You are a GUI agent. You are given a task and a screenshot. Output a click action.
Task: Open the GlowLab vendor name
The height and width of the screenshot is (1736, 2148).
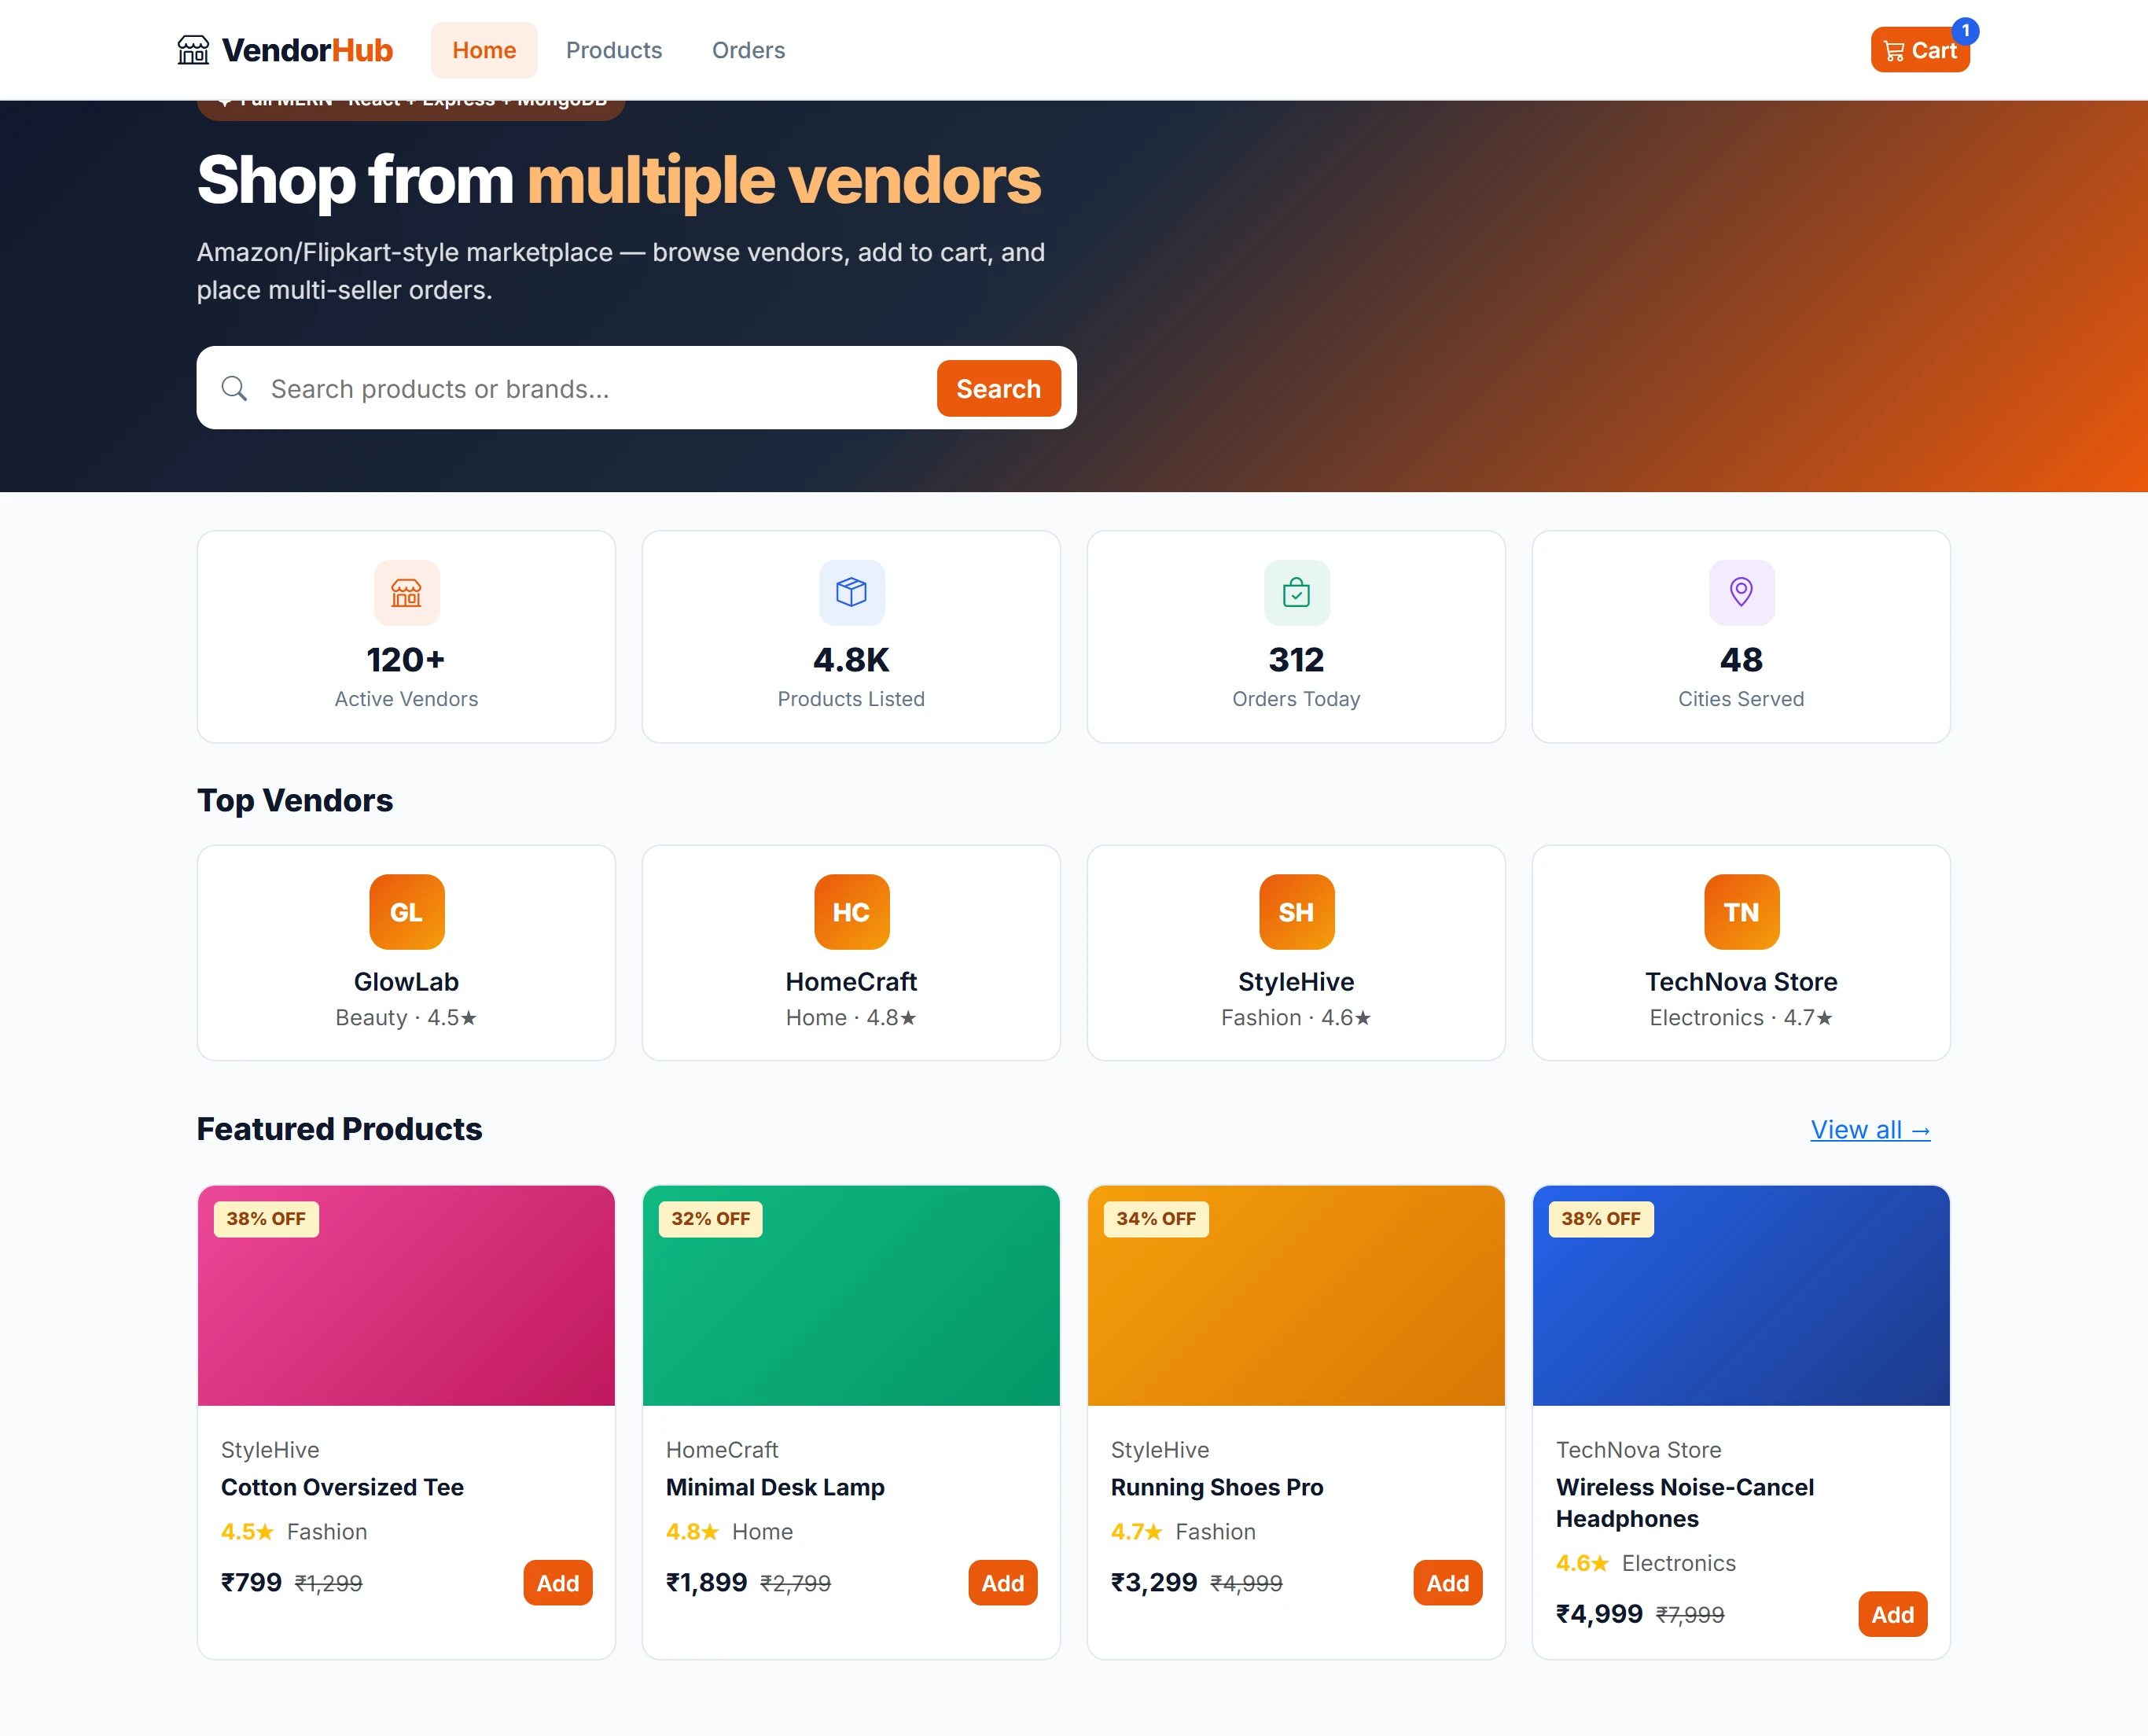[406, 982]
